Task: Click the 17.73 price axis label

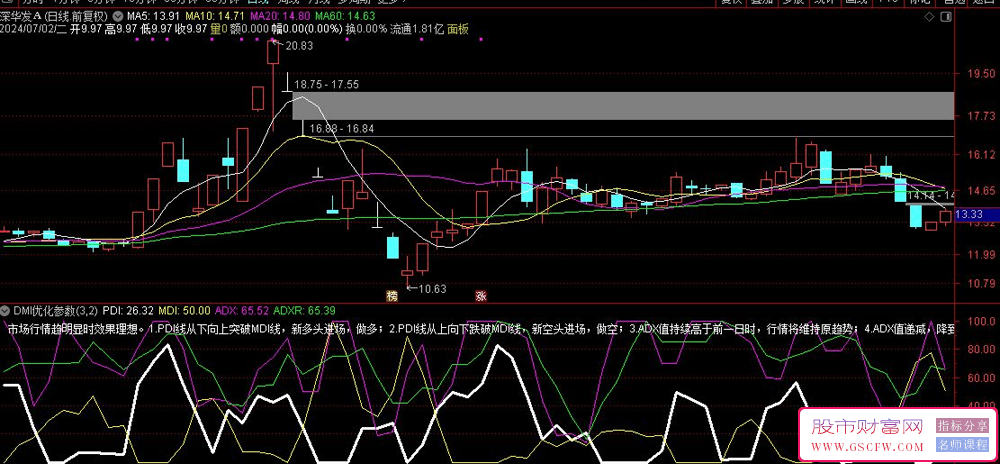Action: click(x=982, y=115)
